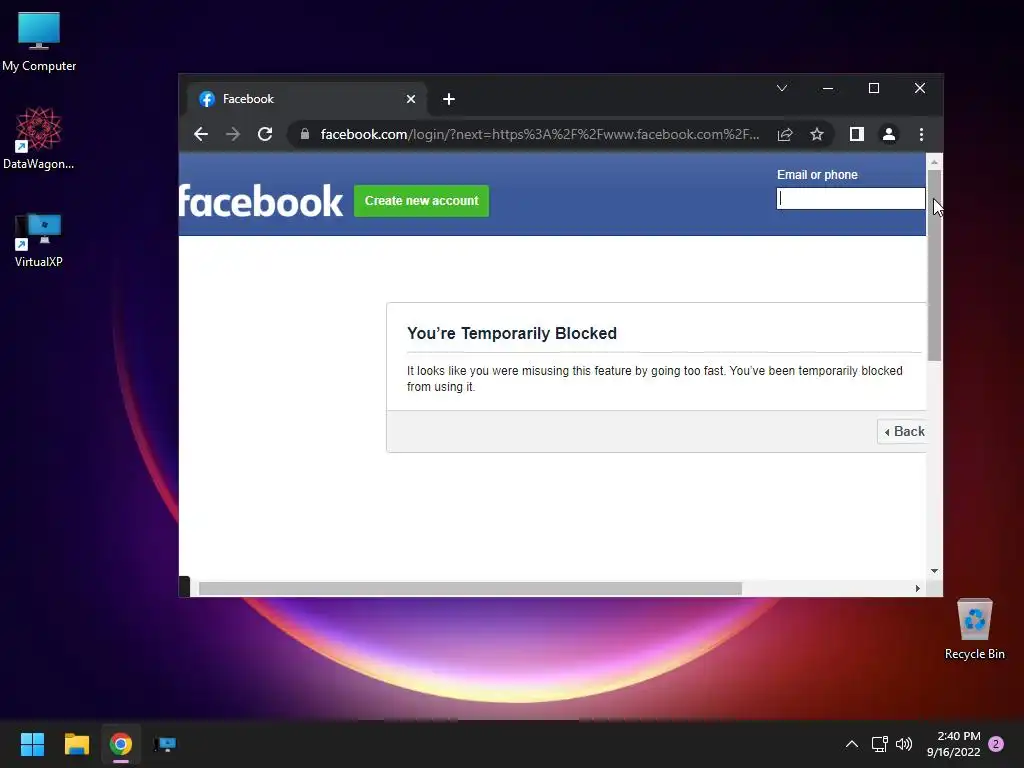Click the browser forward arrow
The image size is (1024, 768).
tap(232, 135)
